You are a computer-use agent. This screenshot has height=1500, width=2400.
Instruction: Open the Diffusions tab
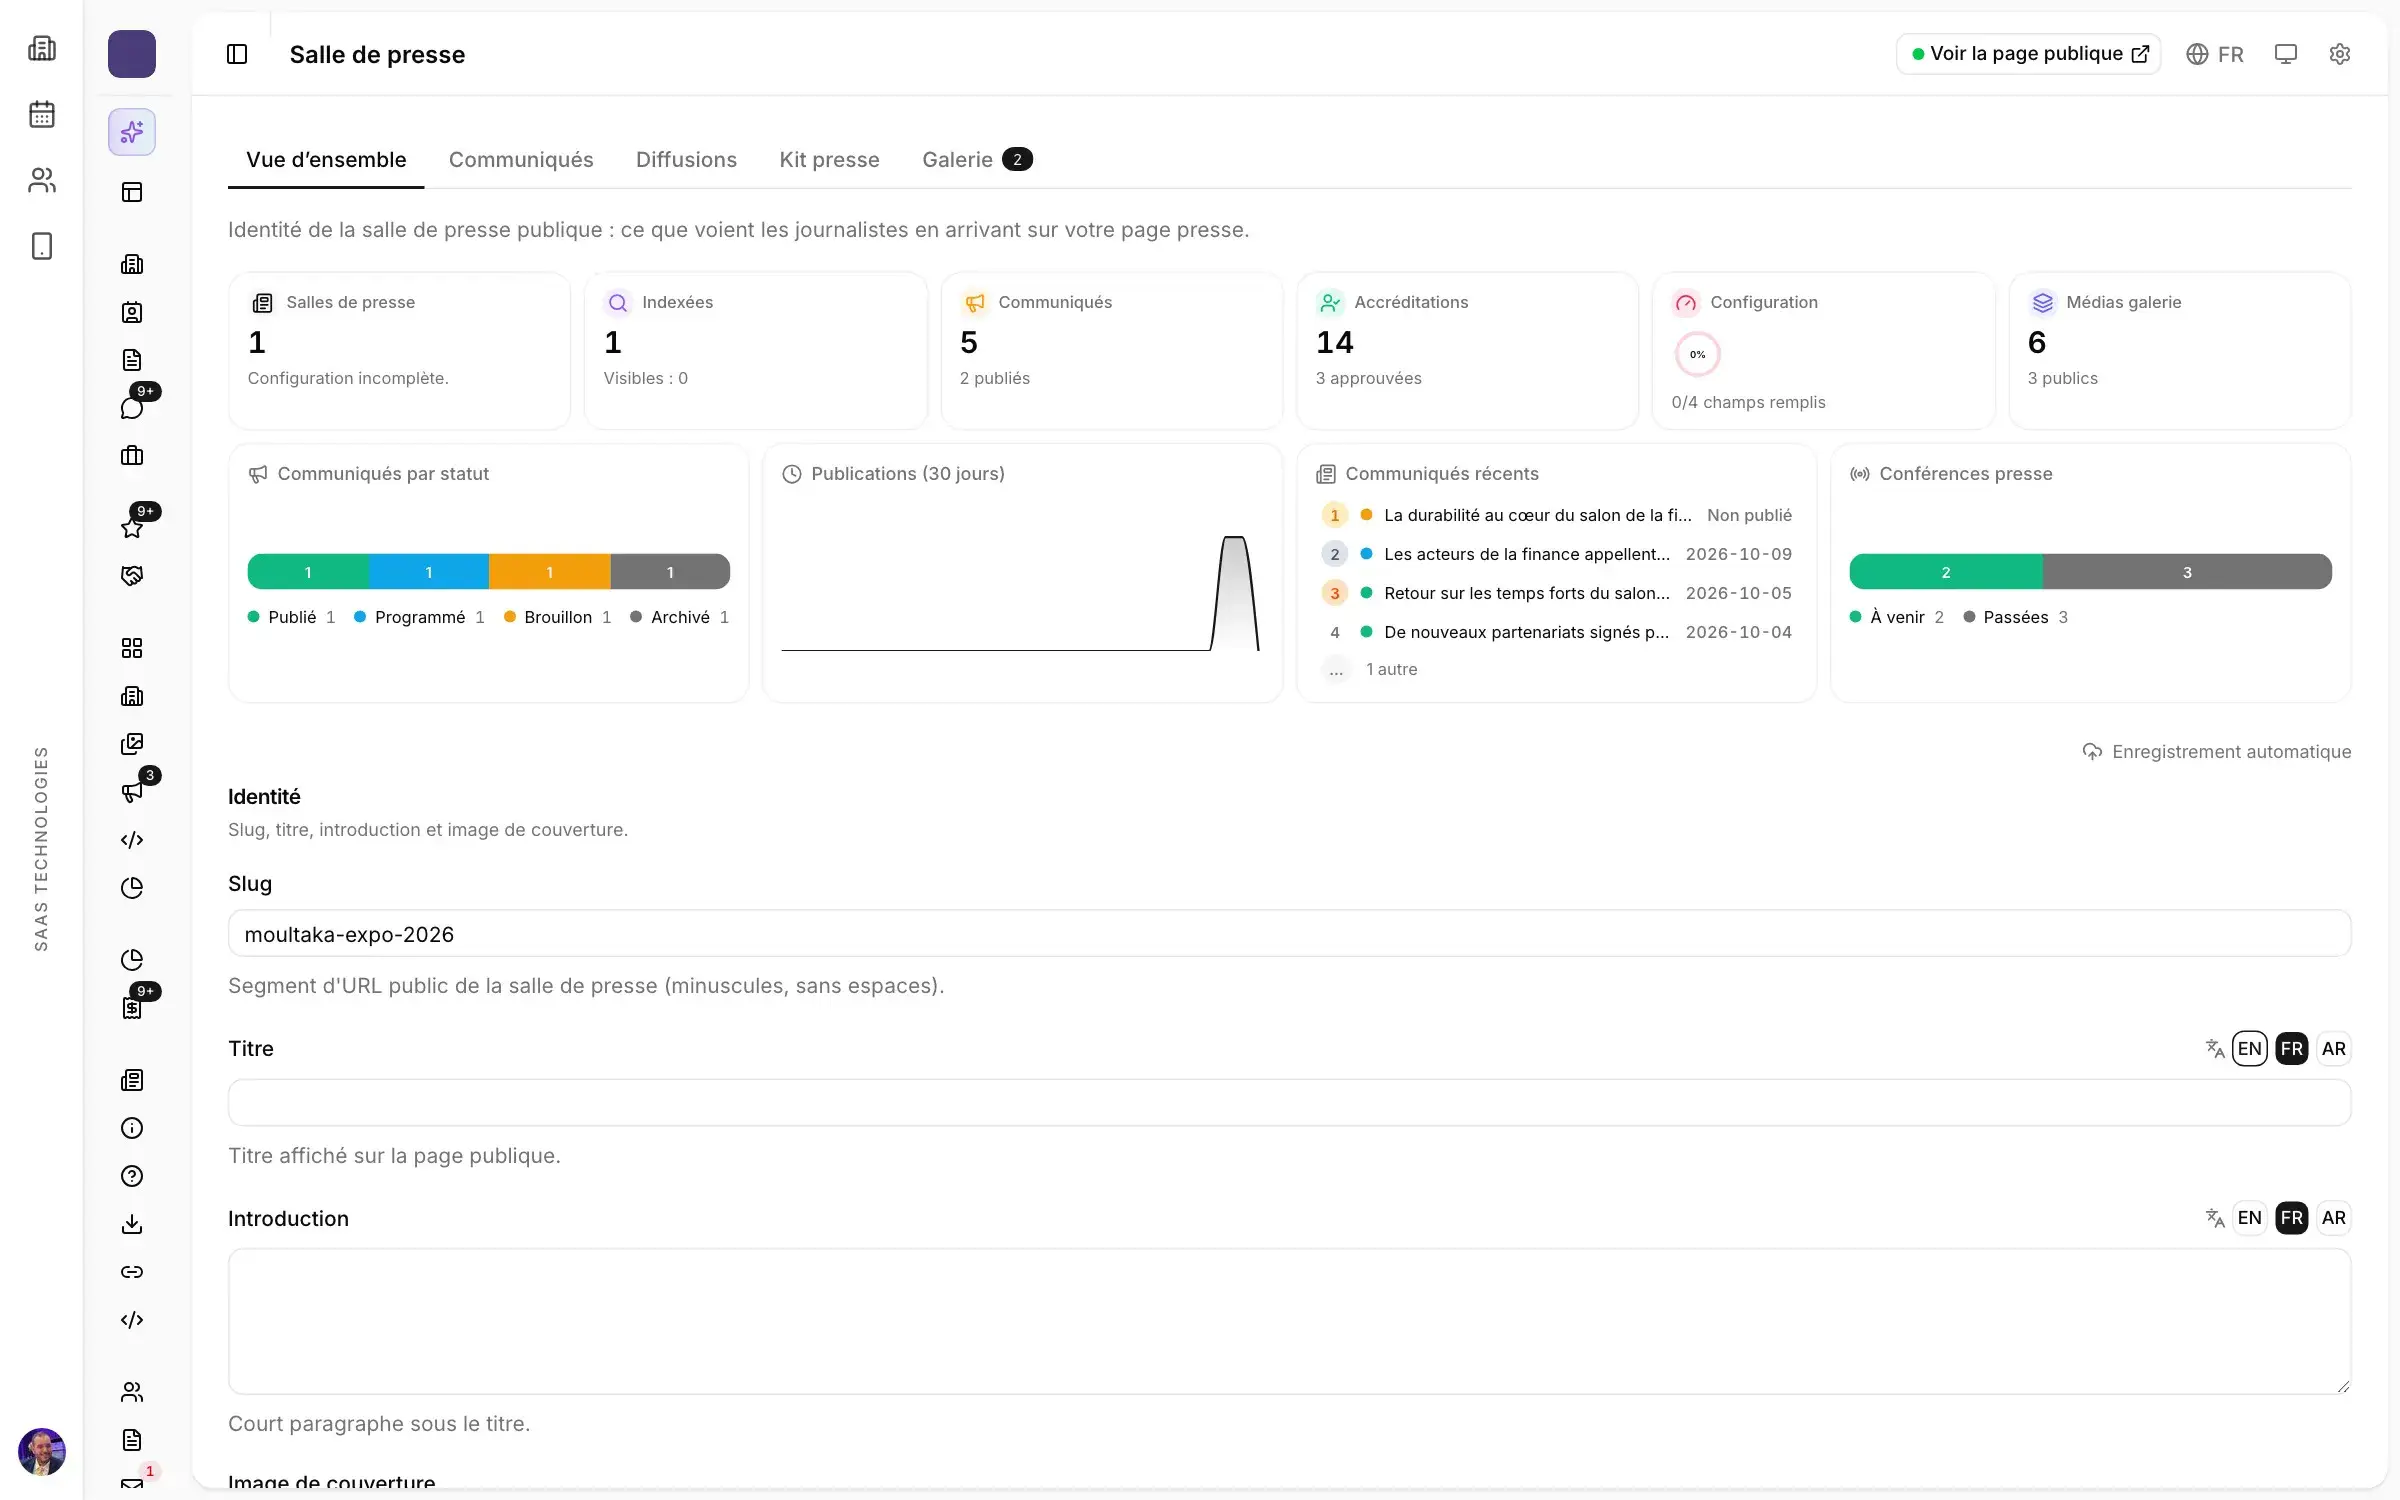(x=686, y=160)
